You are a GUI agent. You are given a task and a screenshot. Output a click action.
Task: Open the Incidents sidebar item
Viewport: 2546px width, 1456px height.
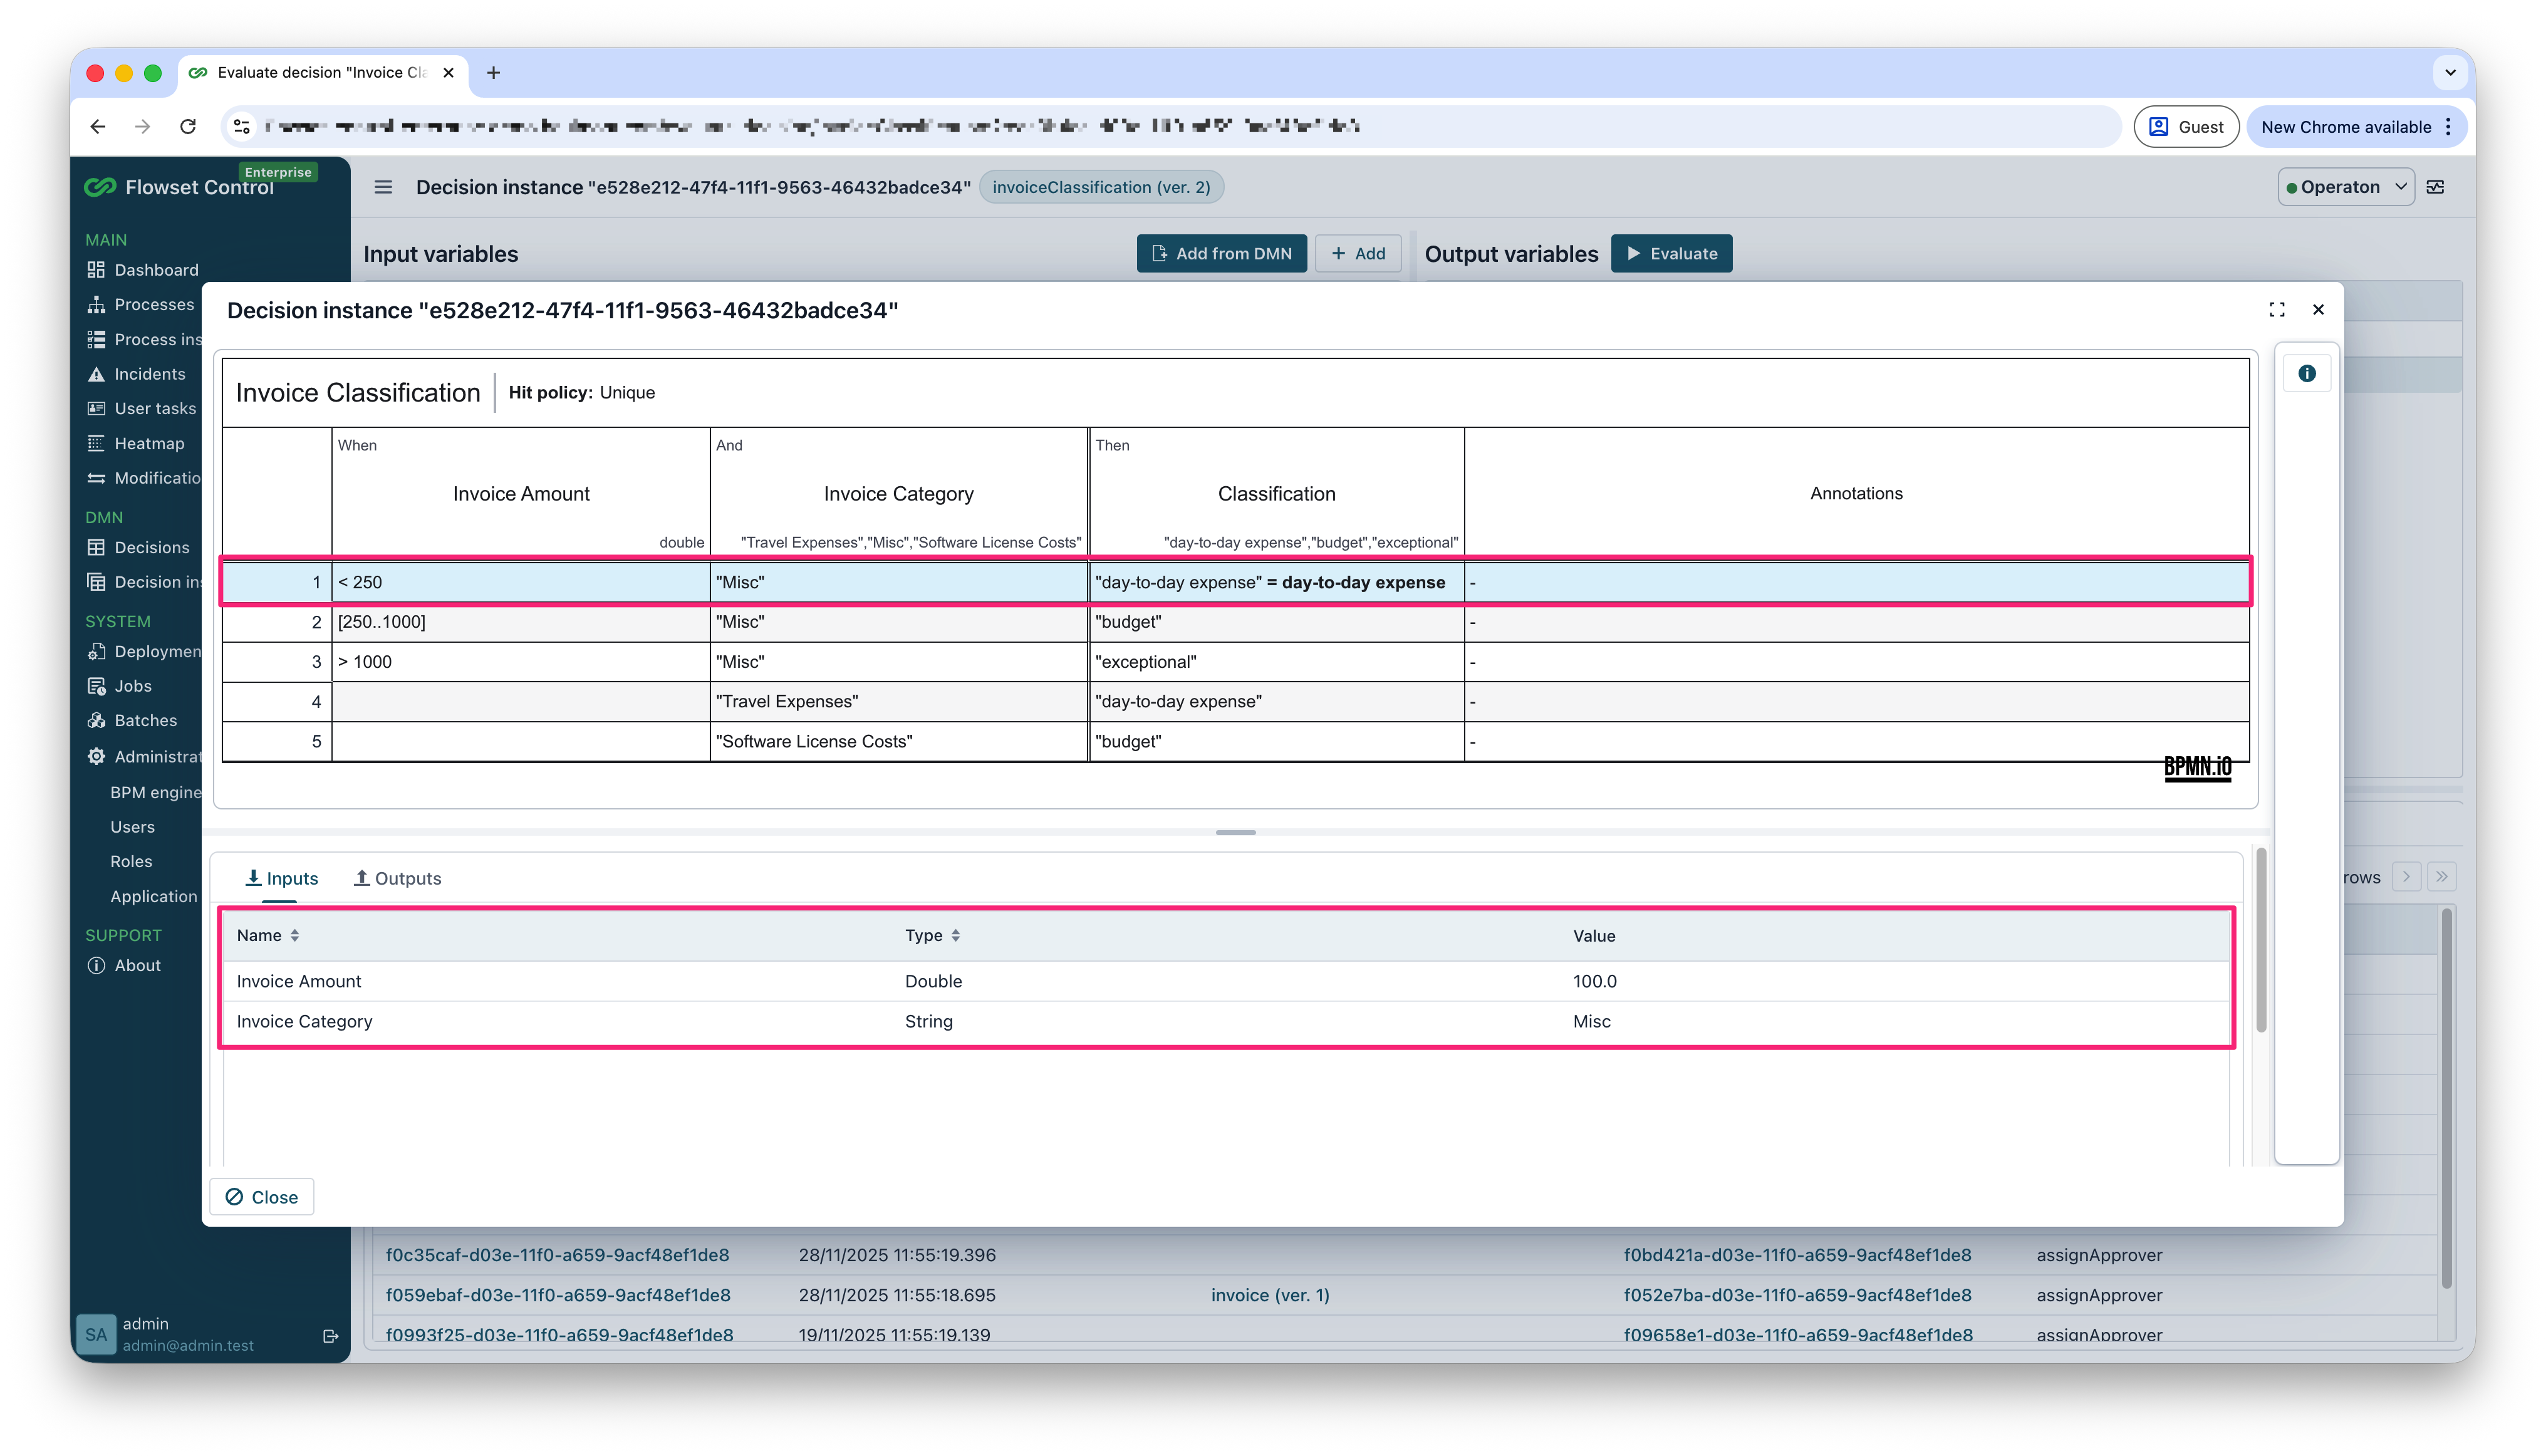point(136,374)
